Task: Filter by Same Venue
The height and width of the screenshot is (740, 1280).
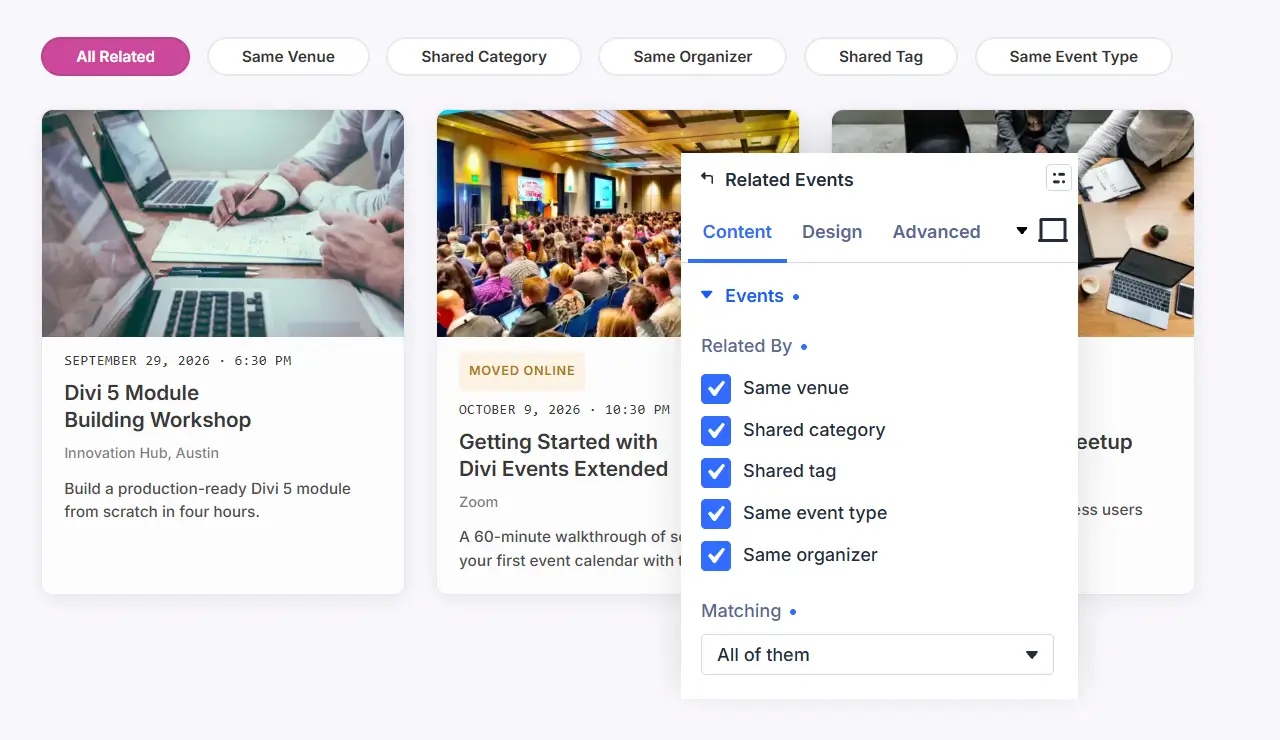Action: [x=288, y=57]
